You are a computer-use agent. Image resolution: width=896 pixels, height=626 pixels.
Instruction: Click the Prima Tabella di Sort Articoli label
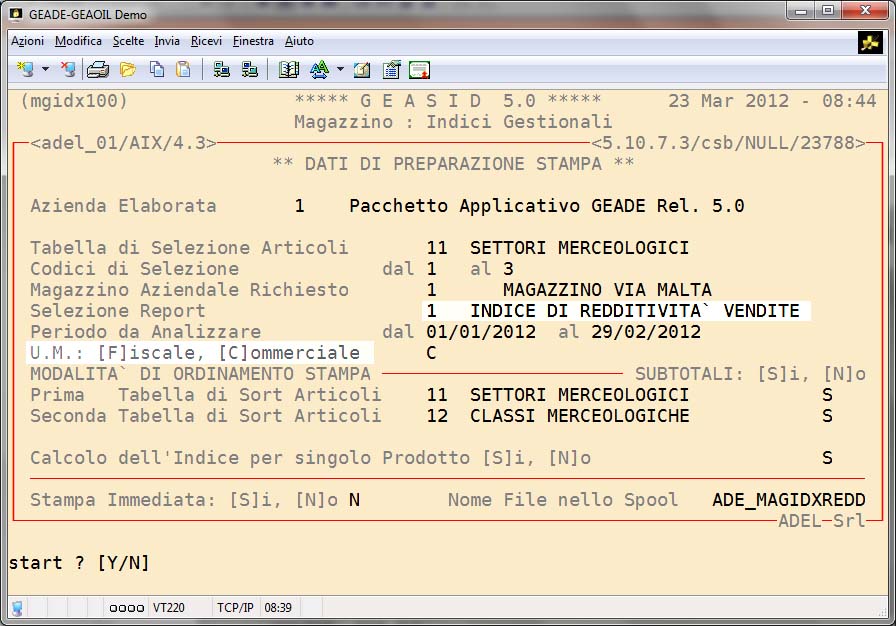[206, 395]
